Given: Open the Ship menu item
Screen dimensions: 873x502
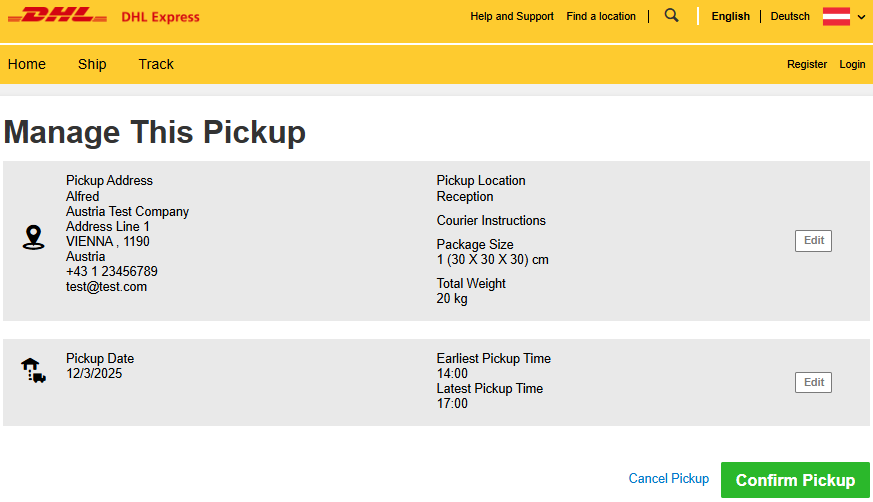Looking at the screenshot, I should 92,64.
